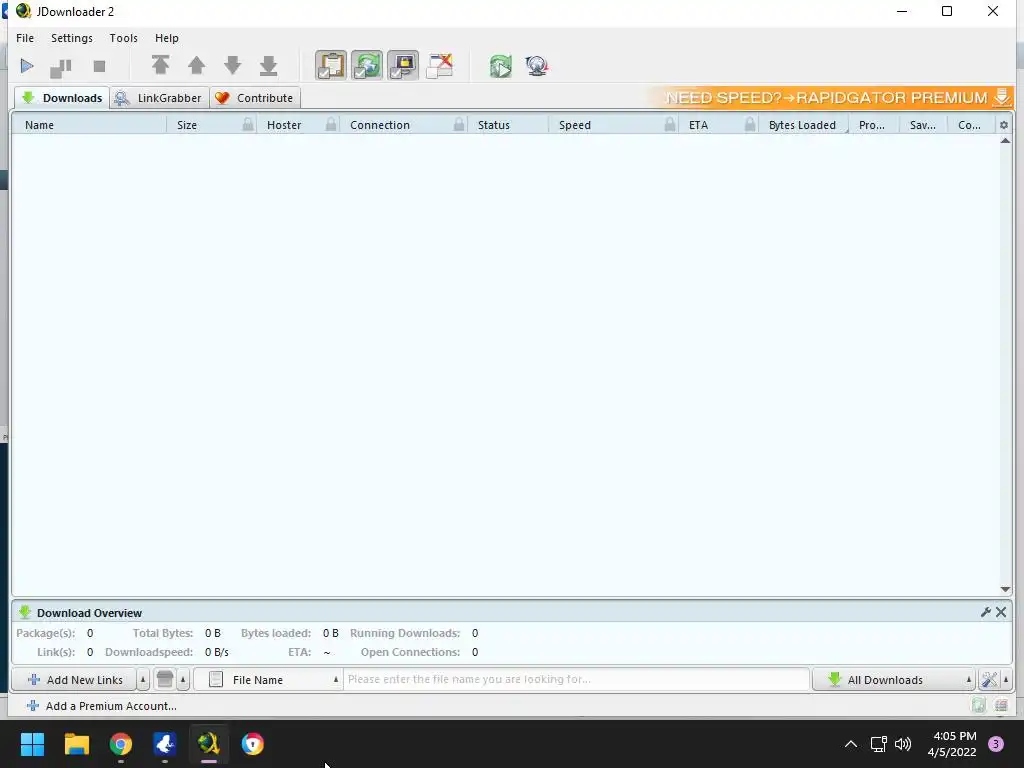
Task: Open the File Name search type dropdown
Action: pos(268,680)
